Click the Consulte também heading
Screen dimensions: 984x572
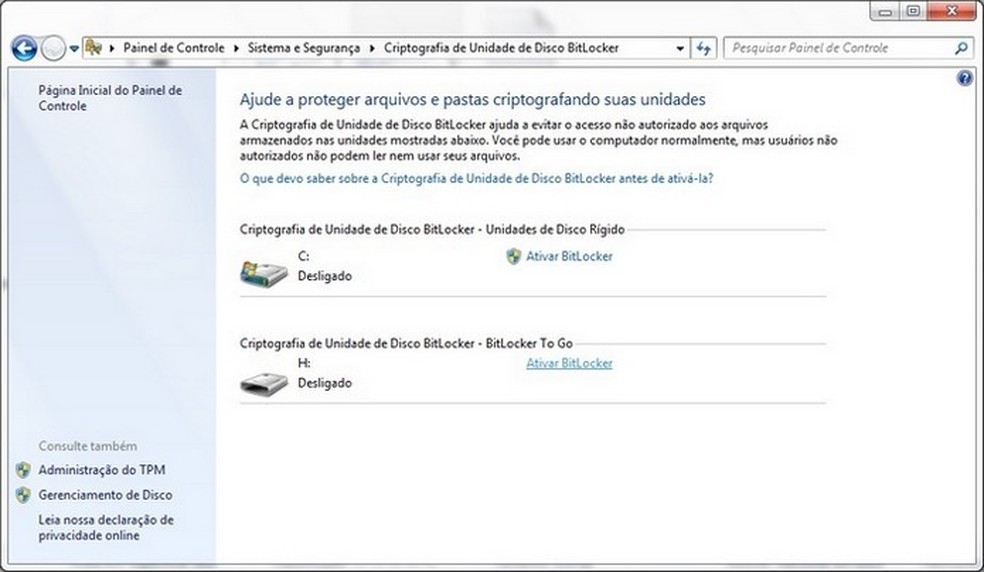pyautogui.click(x=87, y=446)
